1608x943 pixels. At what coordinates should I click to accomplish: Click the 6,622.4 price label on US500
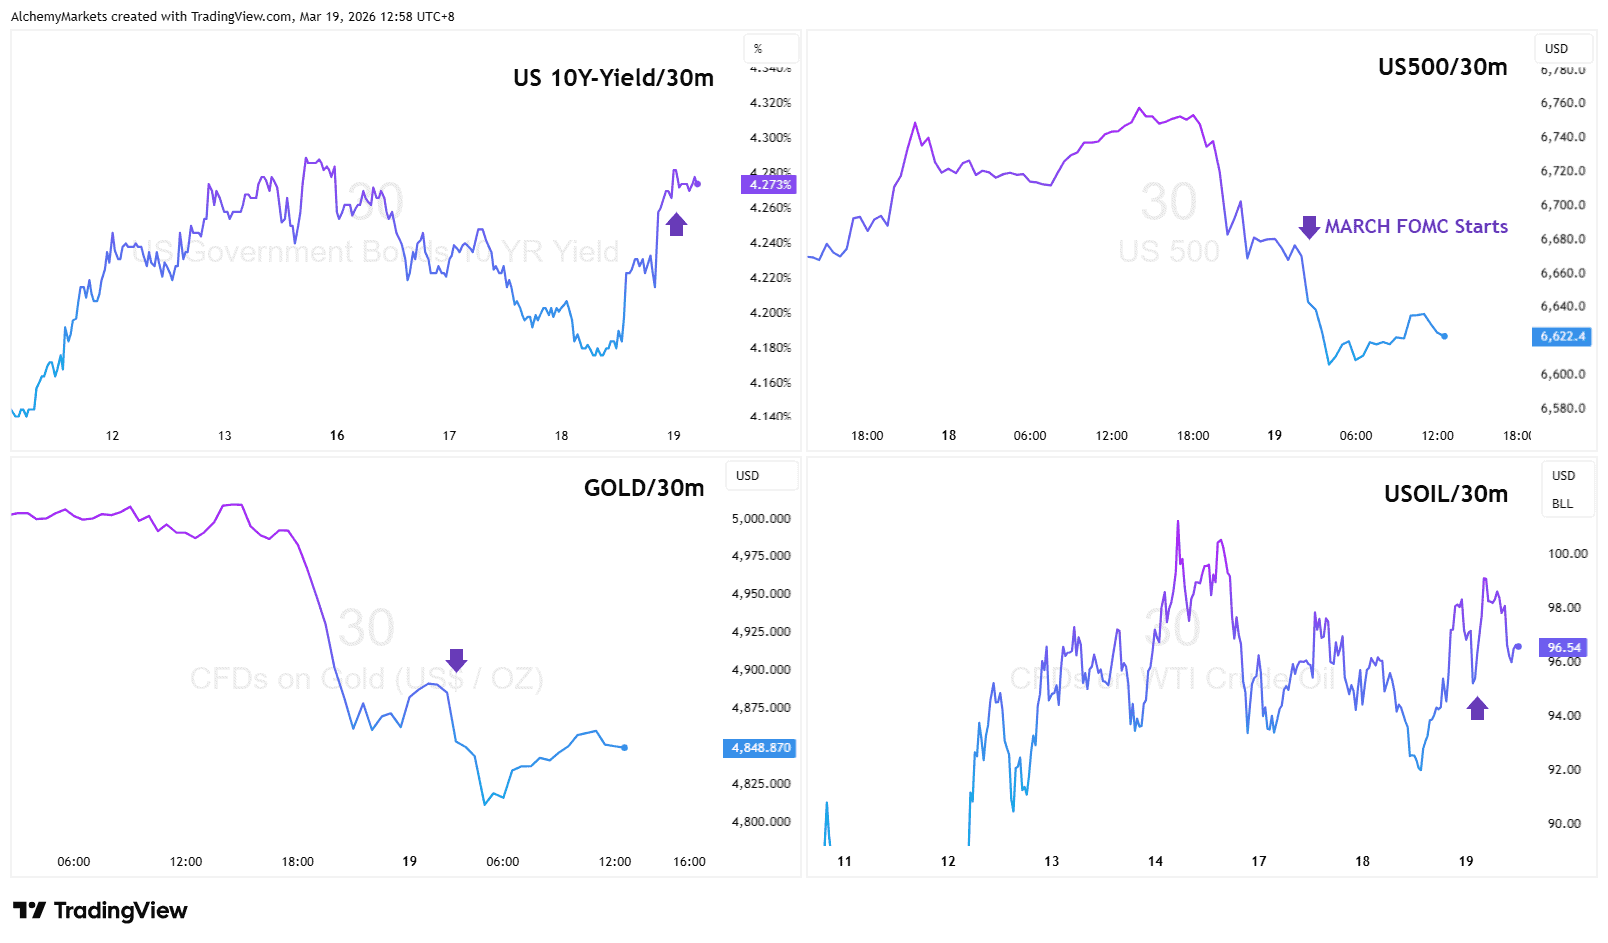[x=1562, y=337]
